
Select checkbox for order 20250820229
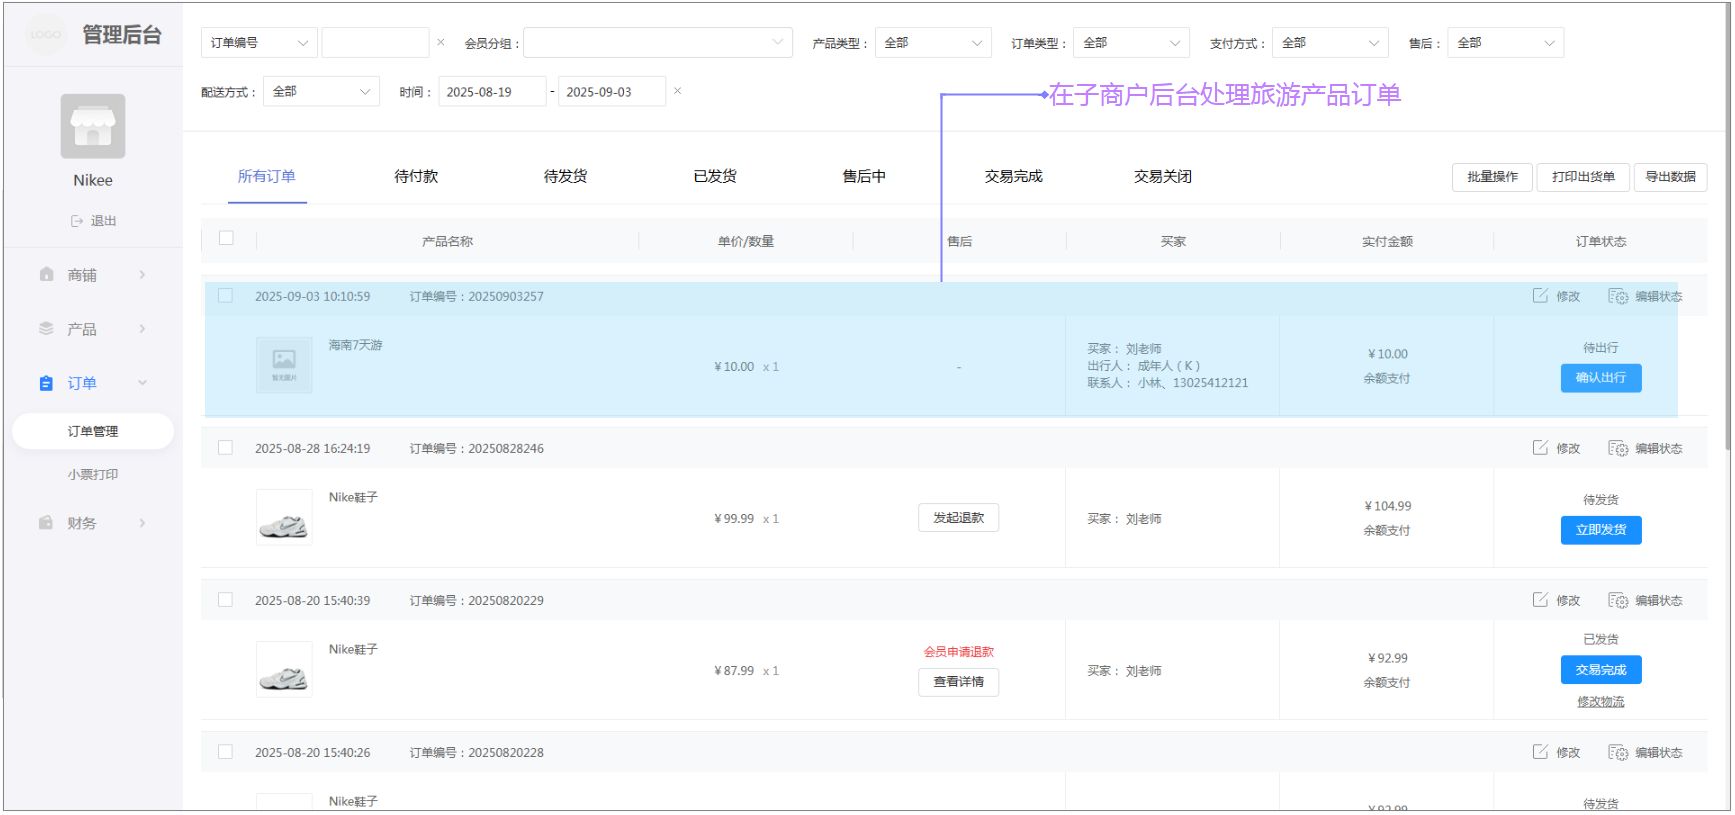[x=226, y=600]
